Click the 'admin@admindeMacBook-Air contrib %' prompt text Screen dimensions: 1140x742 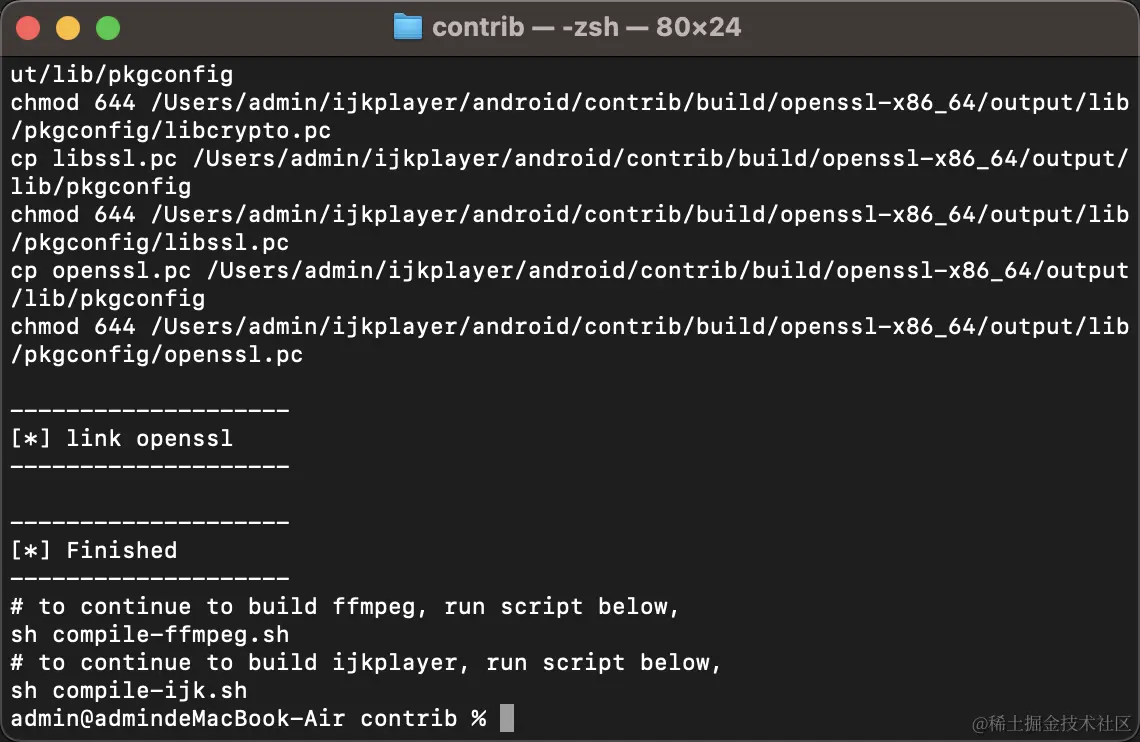(x=248, y=718)
